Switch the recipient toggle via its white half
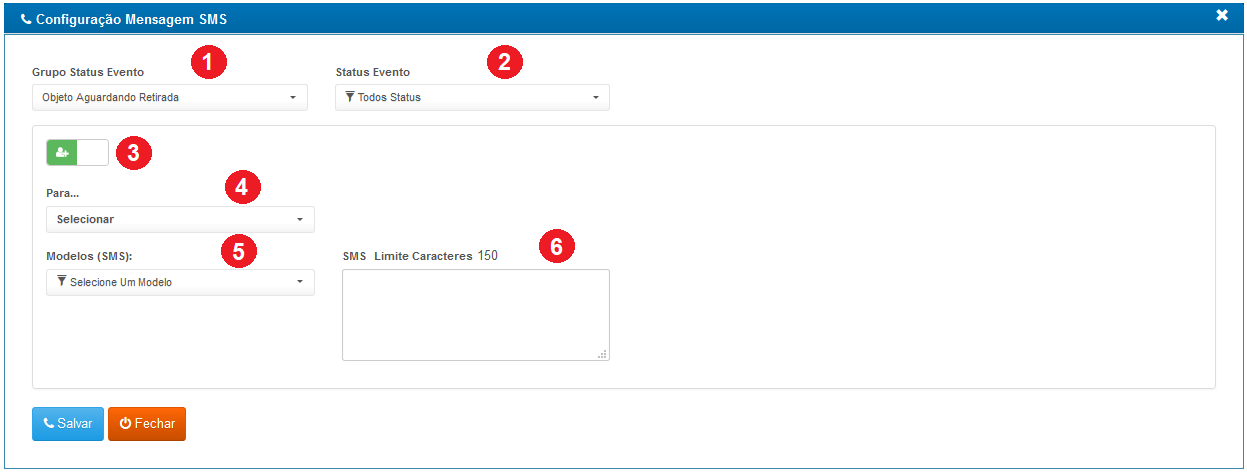This screenshot has height=472, width=1247. (x=92, y=153)
